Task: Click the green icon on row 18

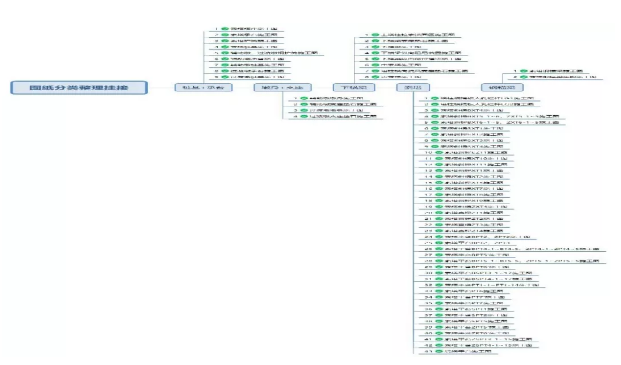Action: (x=439, y=201)
